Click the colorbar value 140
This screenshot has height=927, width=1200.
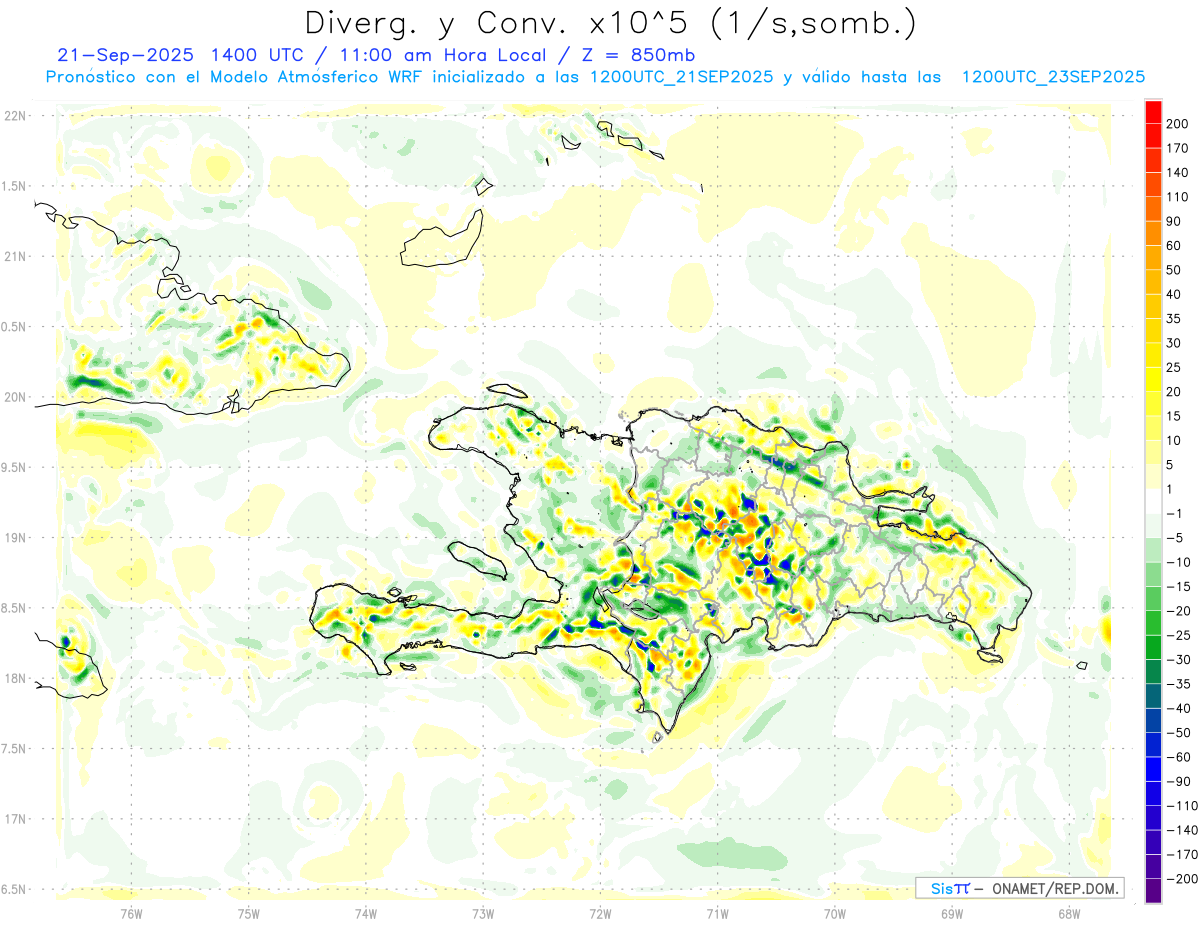[1177, 173]
